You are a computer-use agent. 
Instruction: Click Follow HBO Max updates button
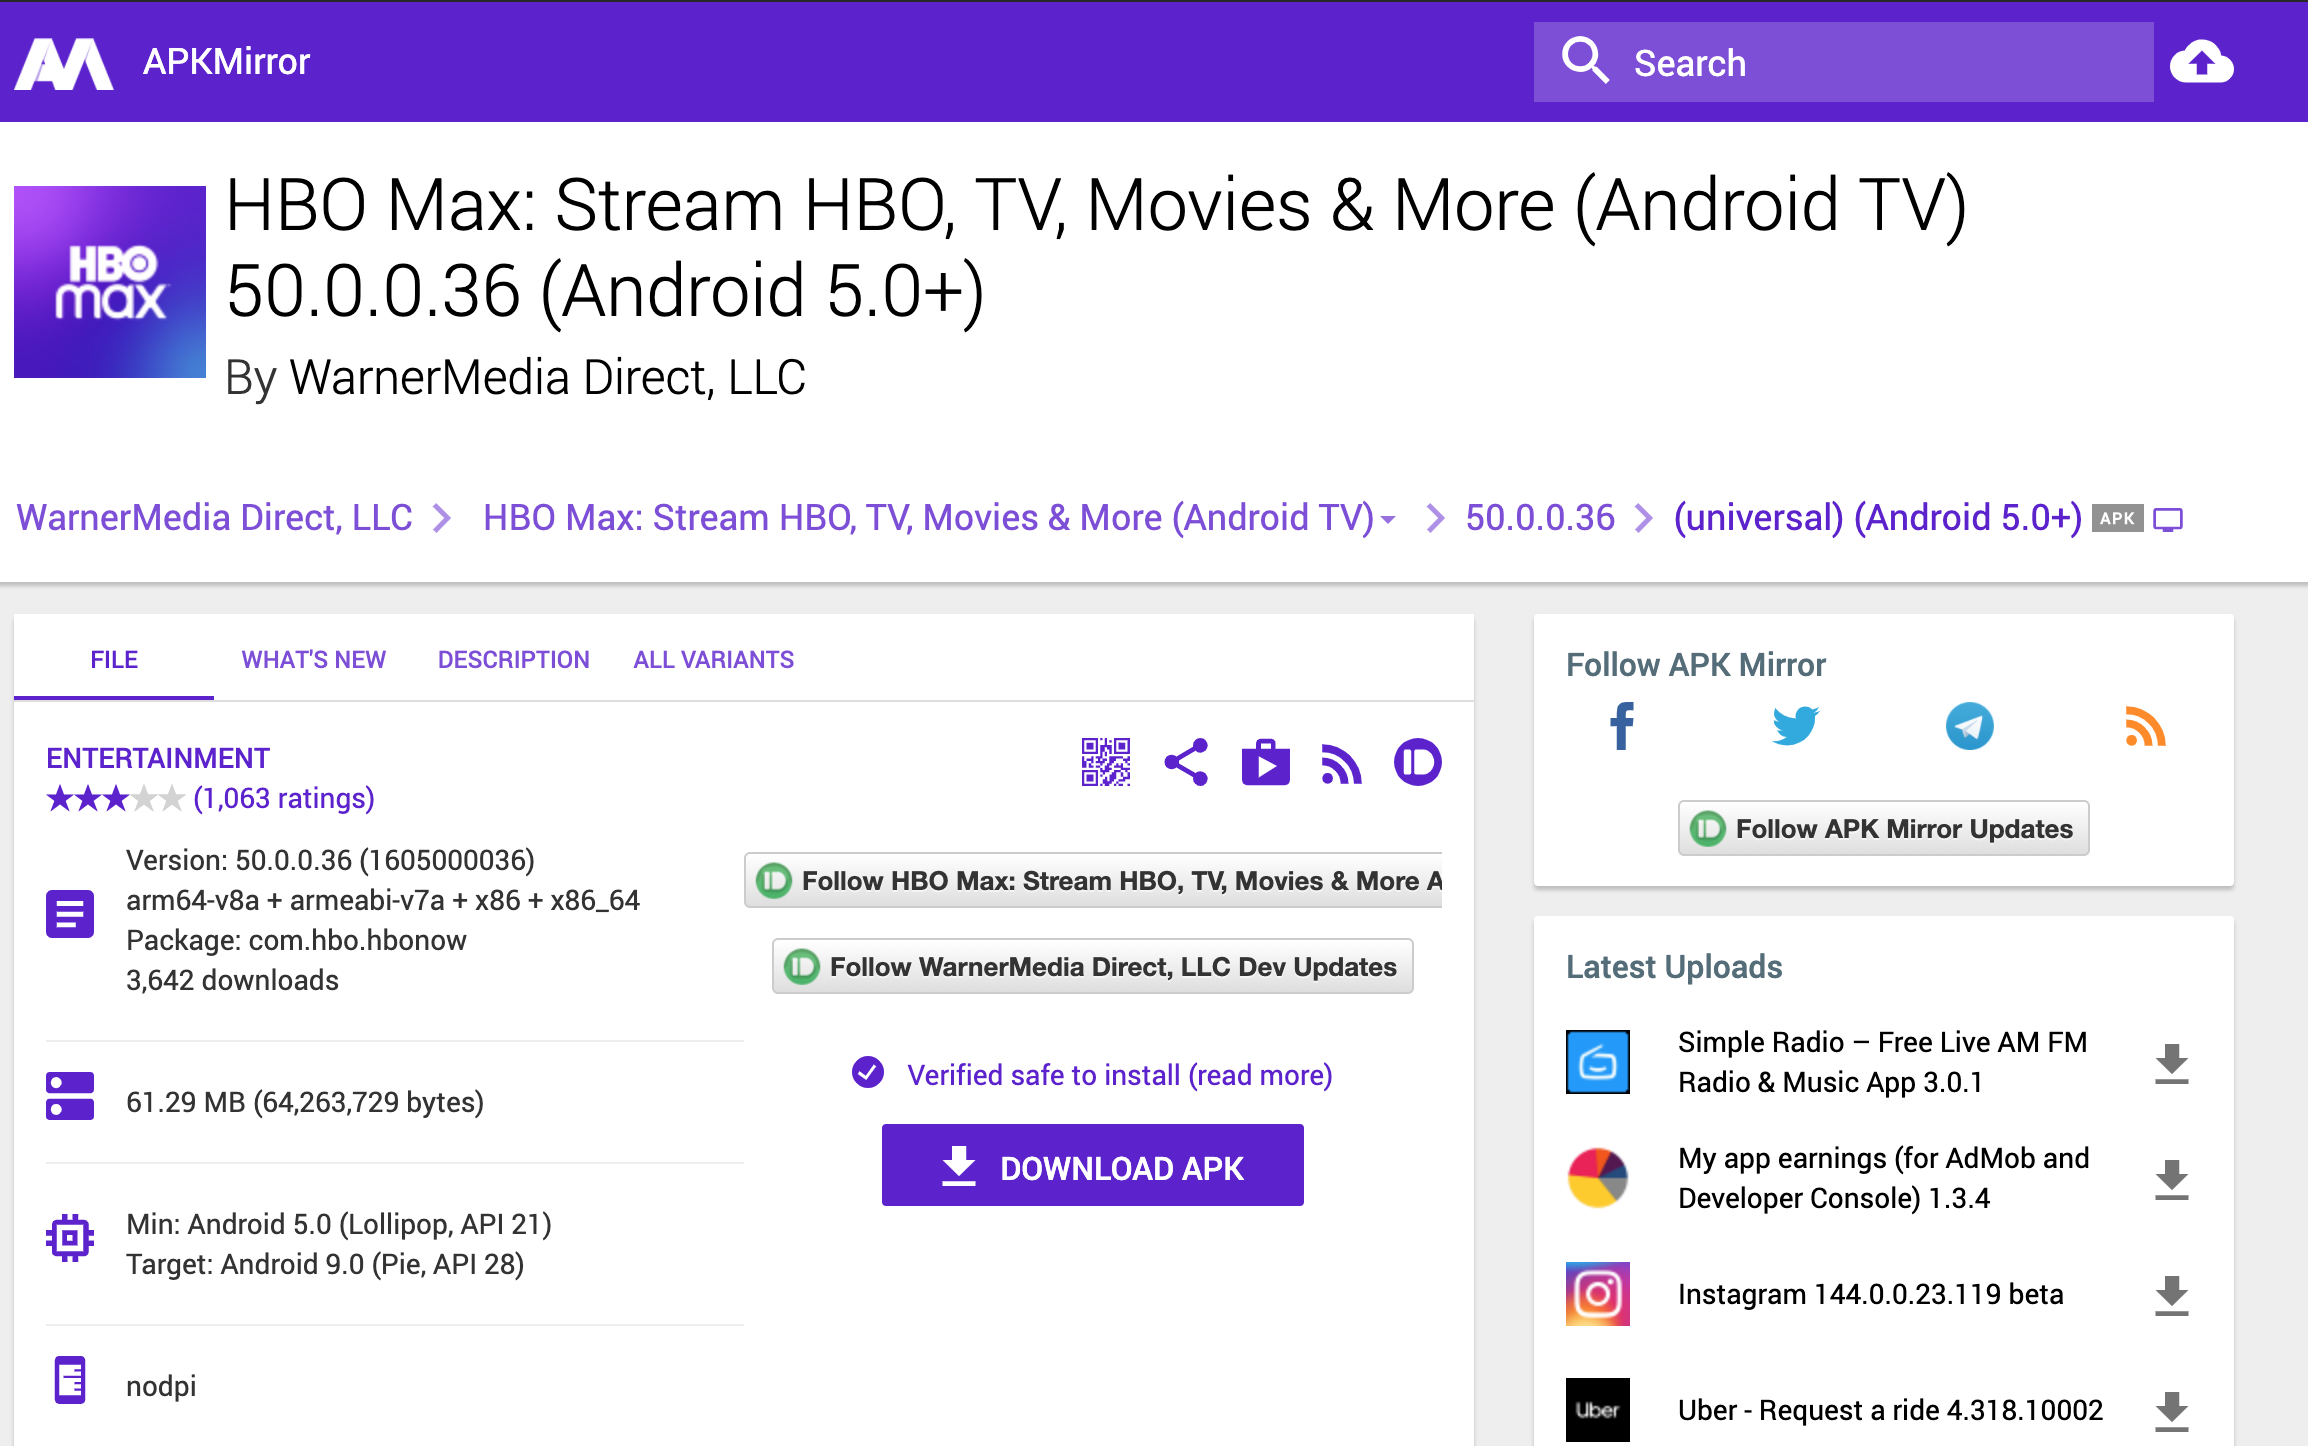[1093, 881]
